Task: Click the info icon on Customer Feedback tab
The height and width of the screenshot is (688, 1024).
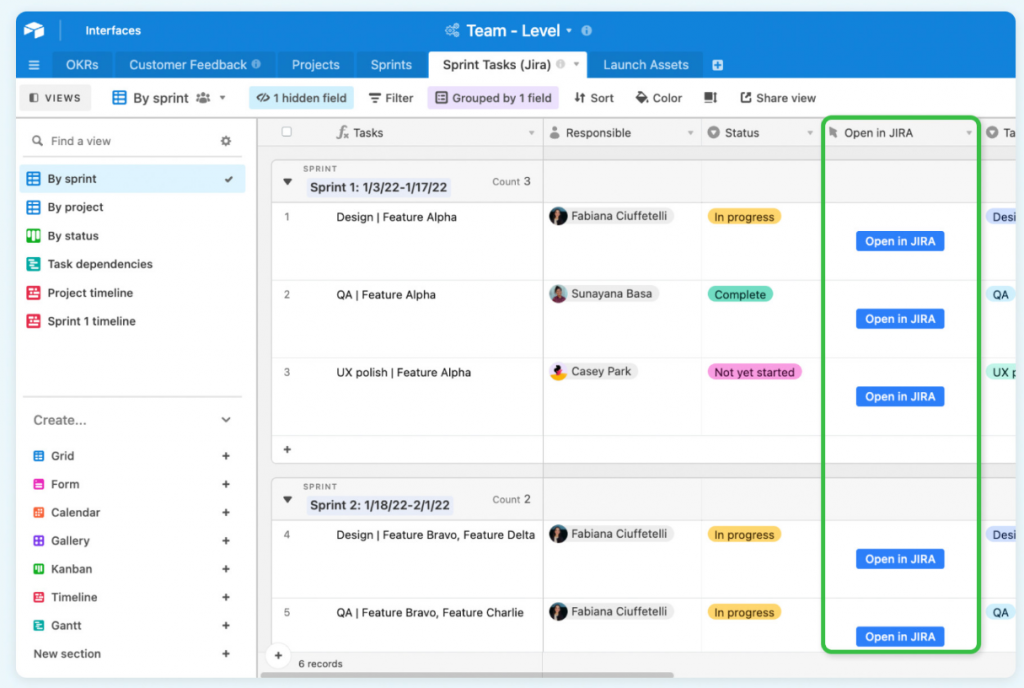Action: pyautogui.click(x=256, y=64)
